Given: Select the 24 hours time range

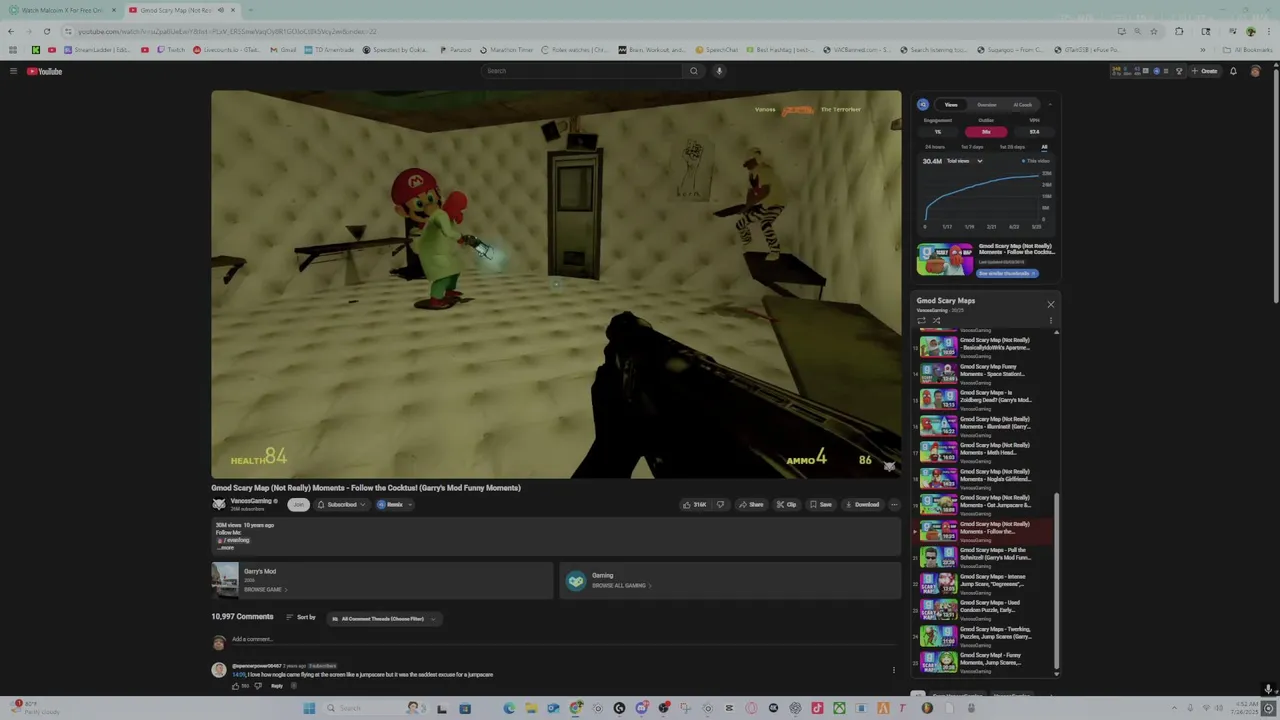Looking at the screenshot, I should tap(935, 147).
